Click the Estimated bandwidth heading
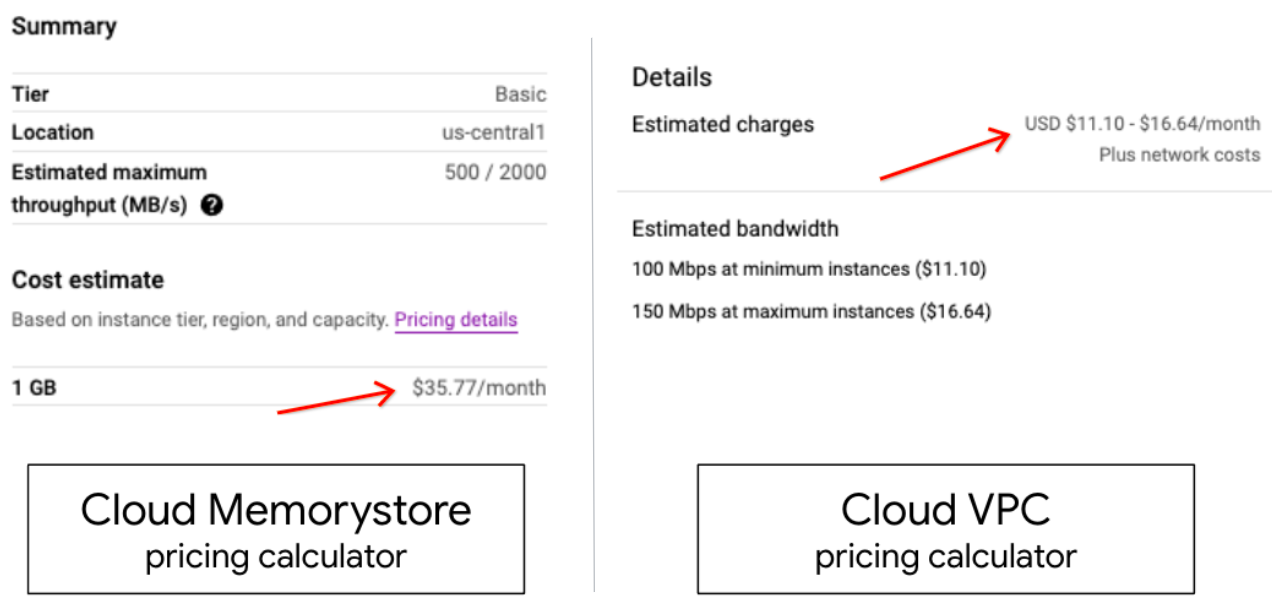The width and height of the screenshot is (1272, 604). click(x=735, y=229)
